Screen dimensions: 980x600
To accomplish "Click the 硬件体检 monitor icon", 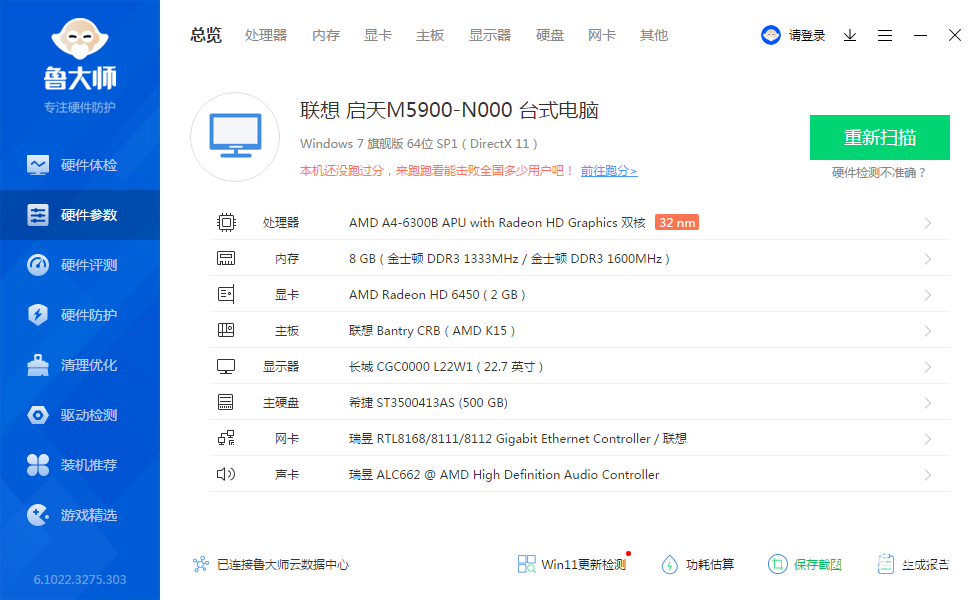I will coord(38,165).
